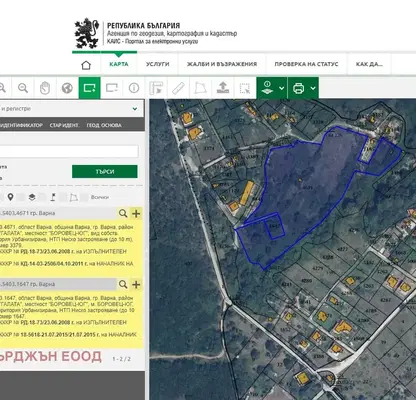Click the layers stack filter icon
The height and width of the screenshot is (400, 416).
pos(32,197)
